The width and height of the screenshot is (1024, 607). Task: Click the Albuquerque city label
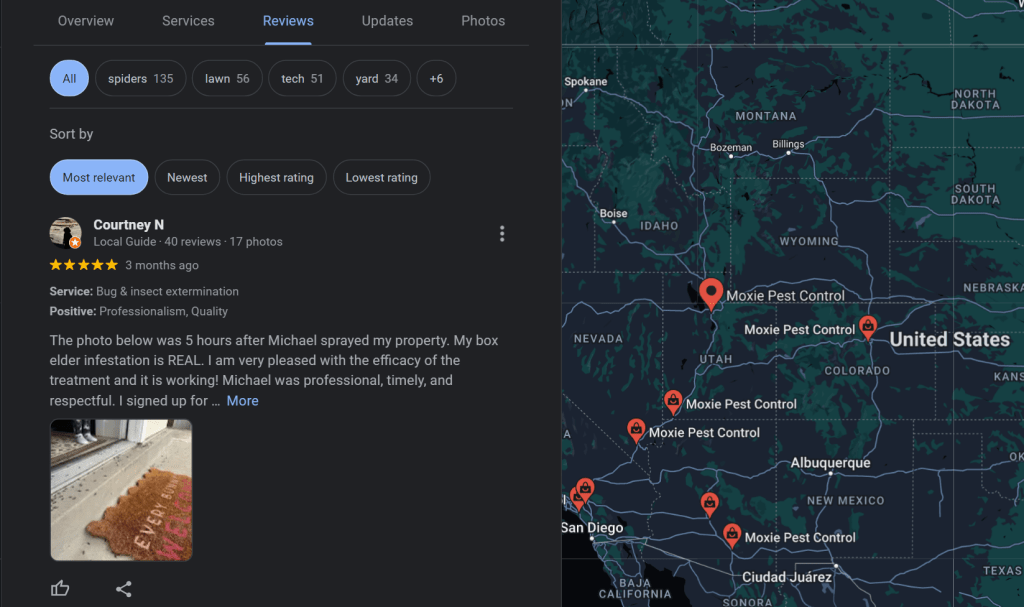click(x=831, y=463)
